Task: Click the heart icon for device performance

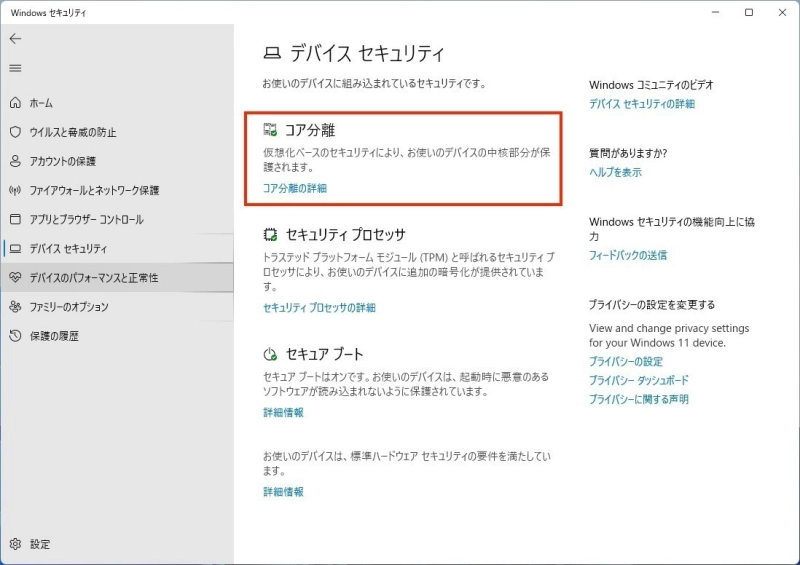Action: pyautogui.click(x=15, y=277)
